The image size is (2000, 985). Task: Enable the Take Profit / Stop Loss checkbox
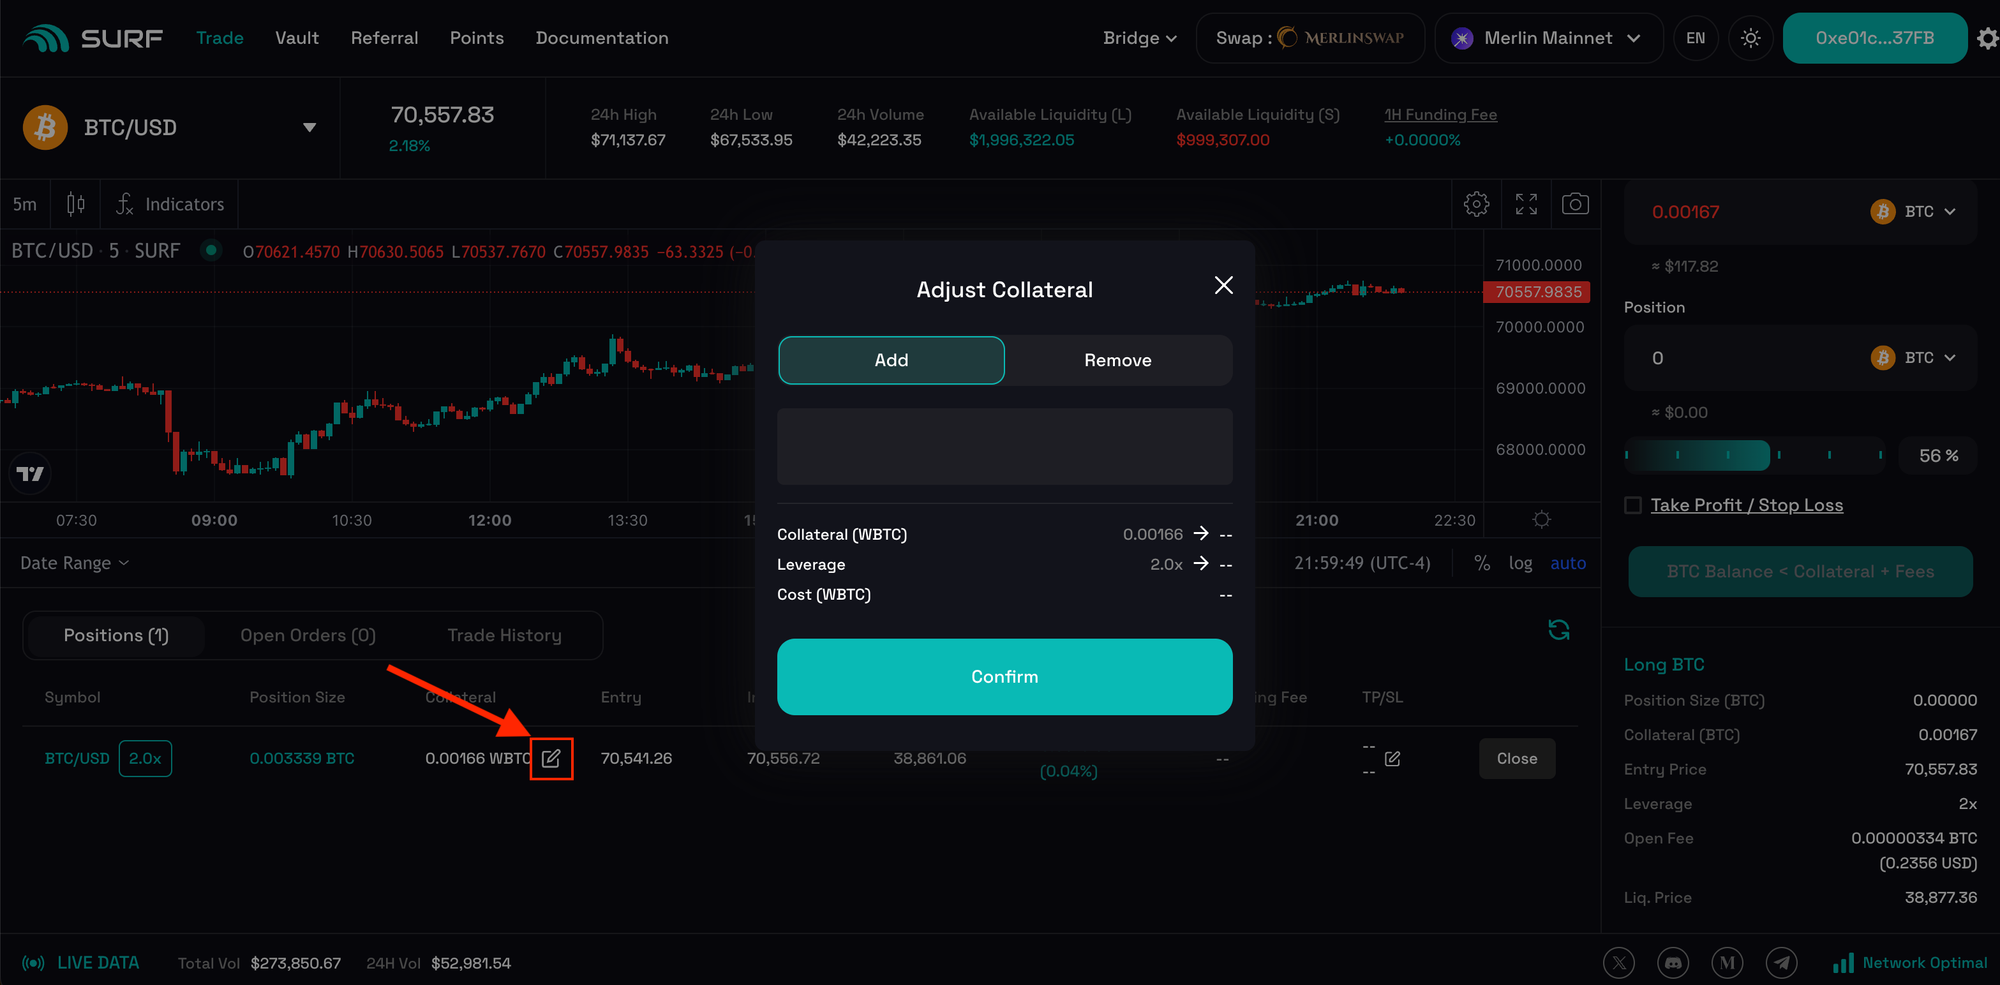click(1633, 505)
